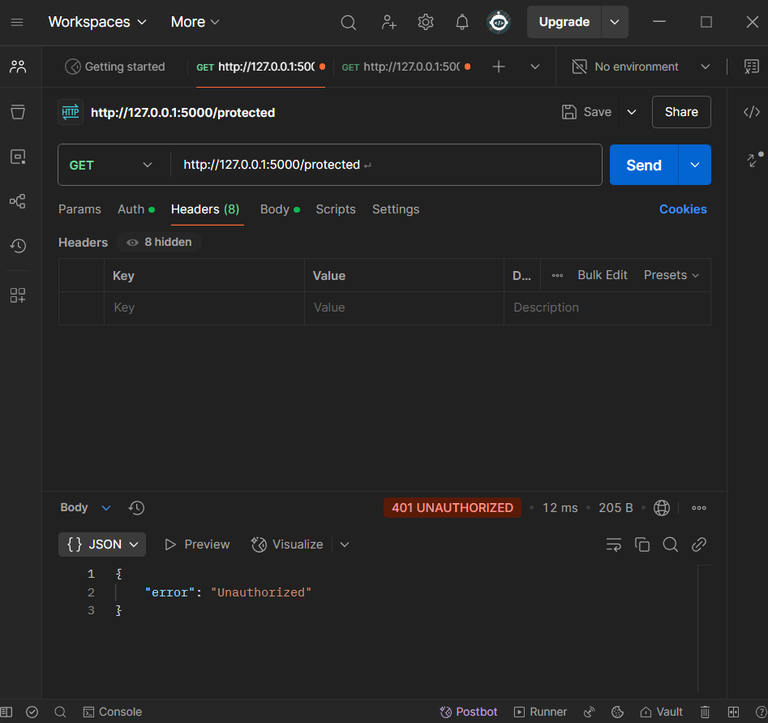The width and height of the screenshot is (768, 723).
Task: Toggle the 8 hidden headers visibility
Action: [160, 242]
